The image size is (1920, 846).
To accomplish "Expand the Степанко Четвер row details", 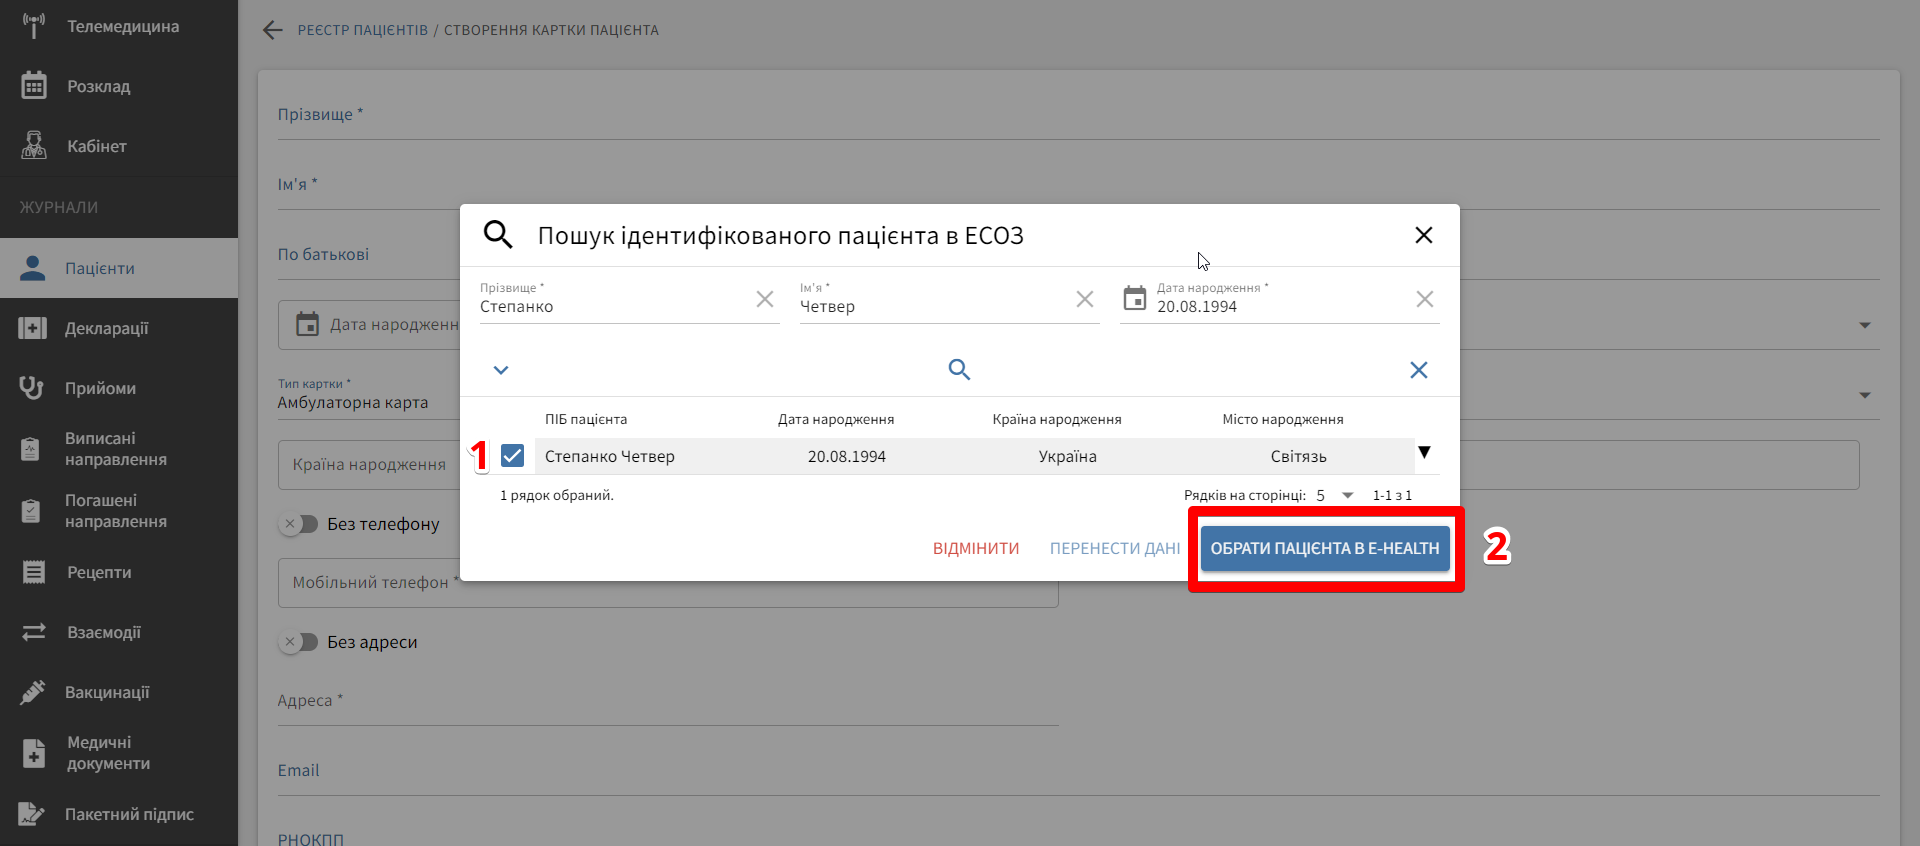I will [x=1424, y=453].
